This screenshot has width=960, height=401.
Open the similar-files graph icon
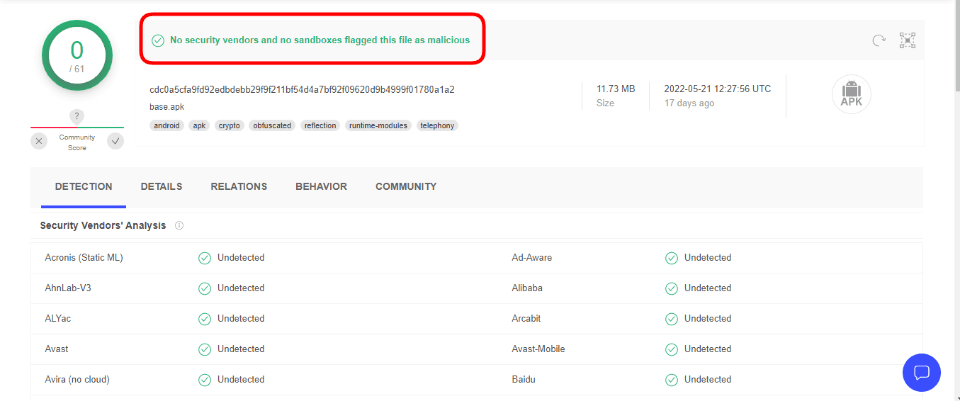point(907,40)
